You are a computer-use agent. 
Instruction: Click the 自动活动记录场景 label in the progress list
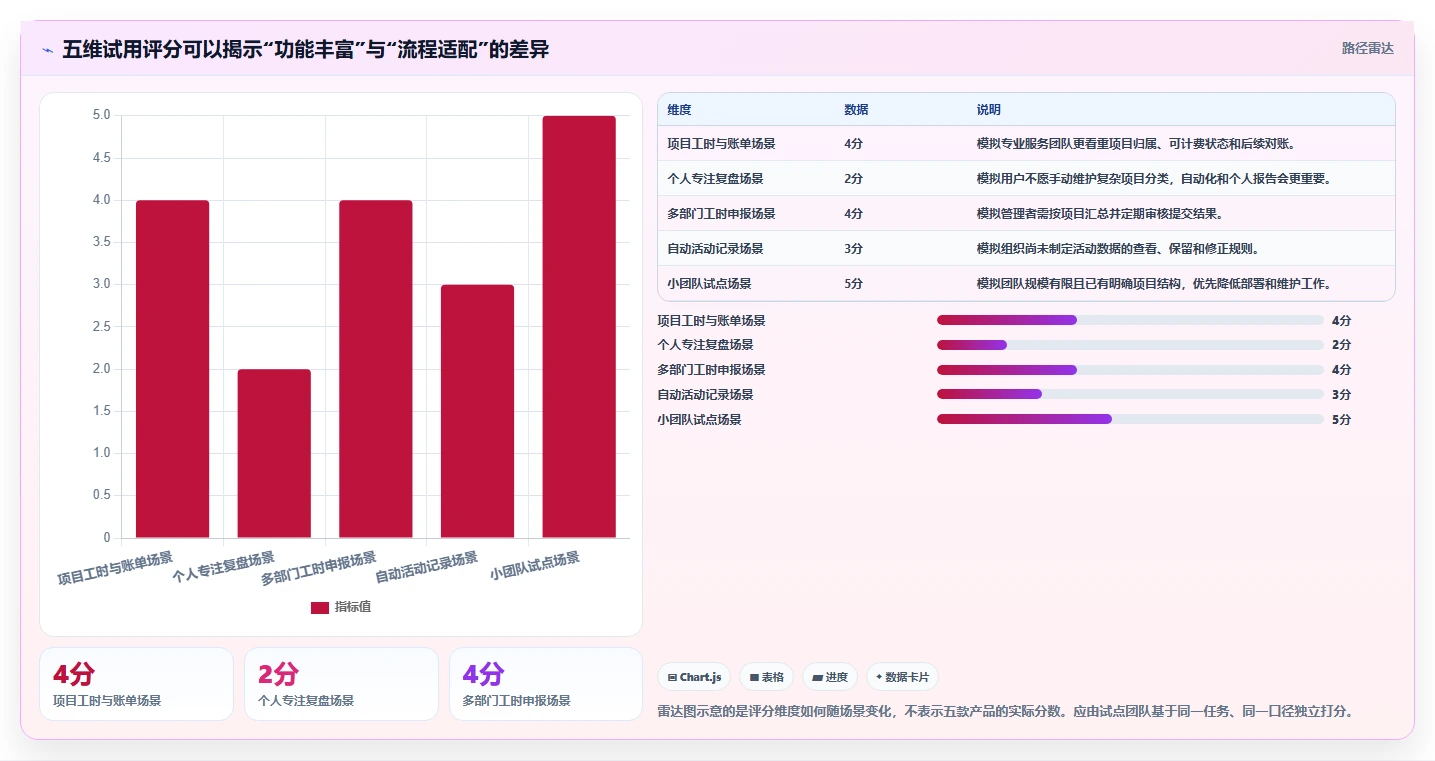(705, 395)
